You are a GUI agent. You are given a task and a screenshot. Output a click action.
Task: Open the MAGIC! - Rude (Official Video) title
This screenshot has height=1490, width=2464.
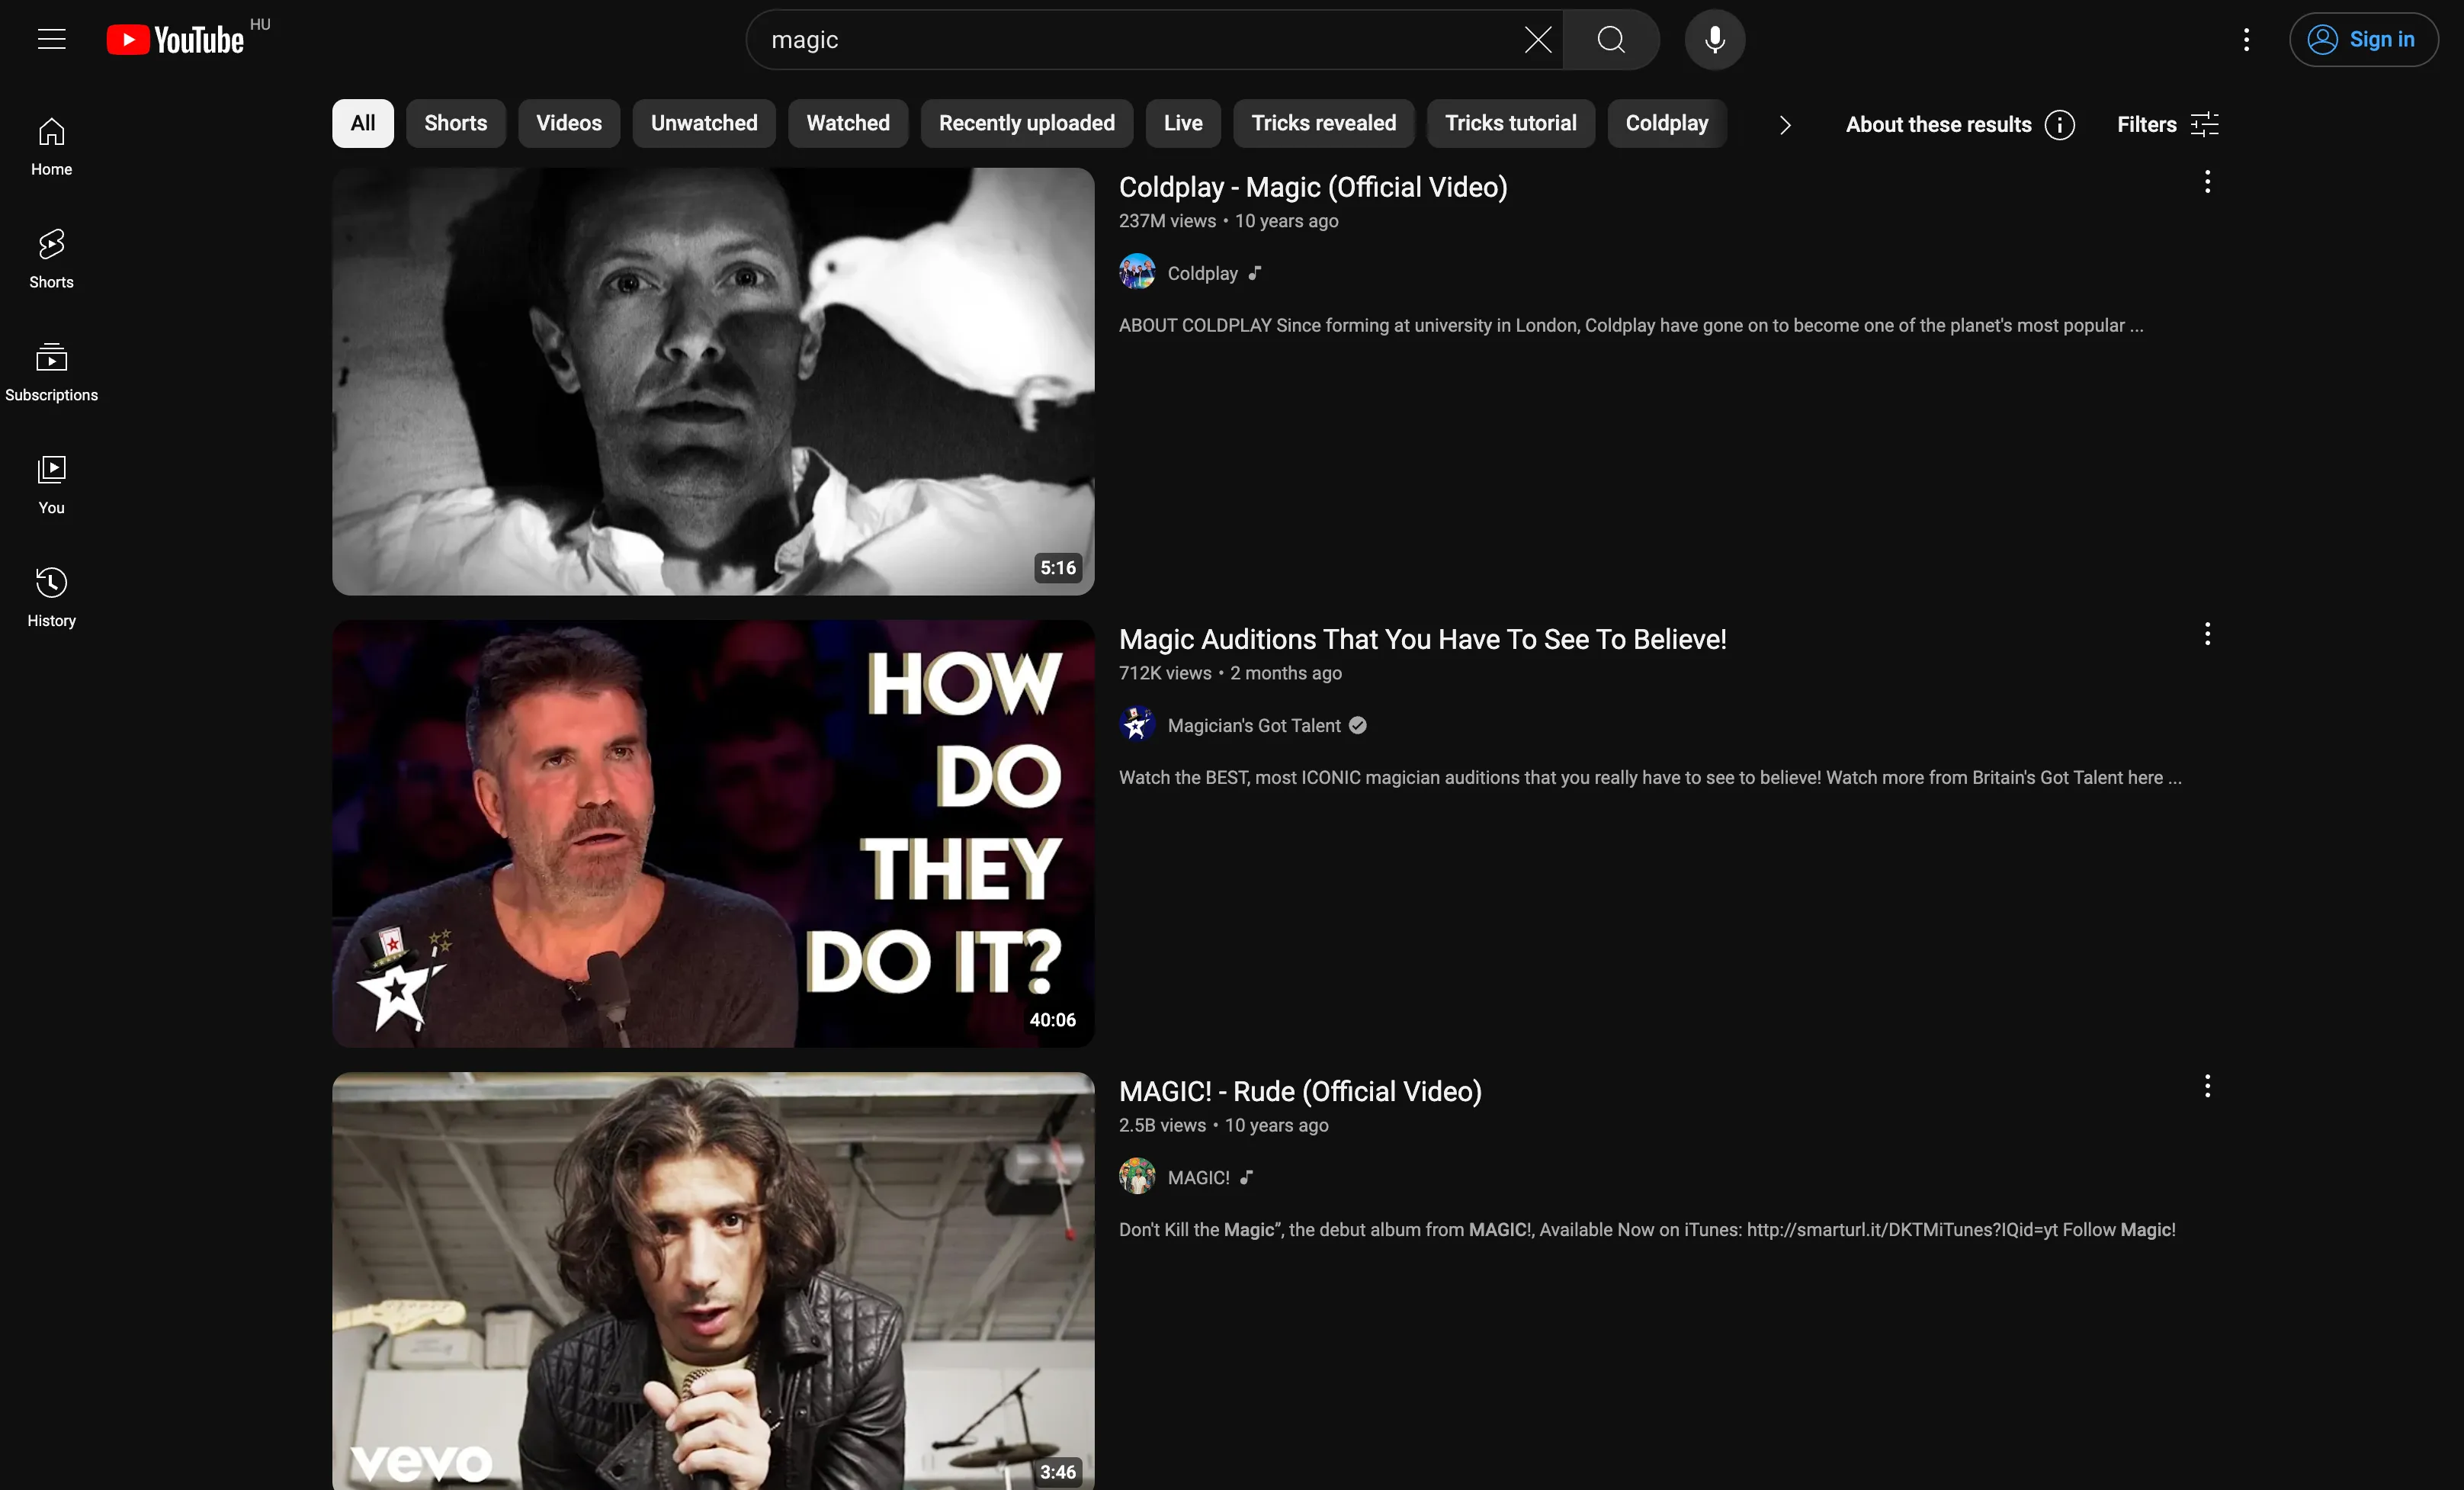[x=1300, y=1091]
